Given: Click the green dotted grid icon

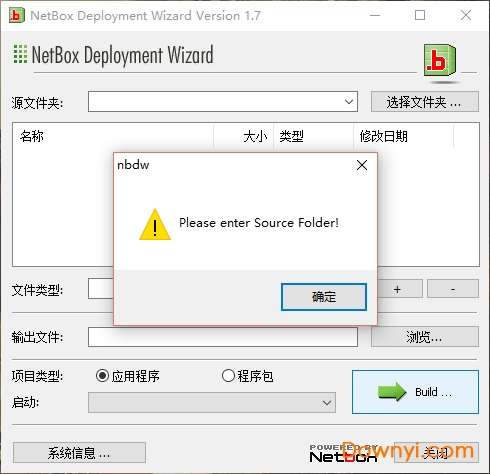Looking at the screenshot, I should pos(20,54).
